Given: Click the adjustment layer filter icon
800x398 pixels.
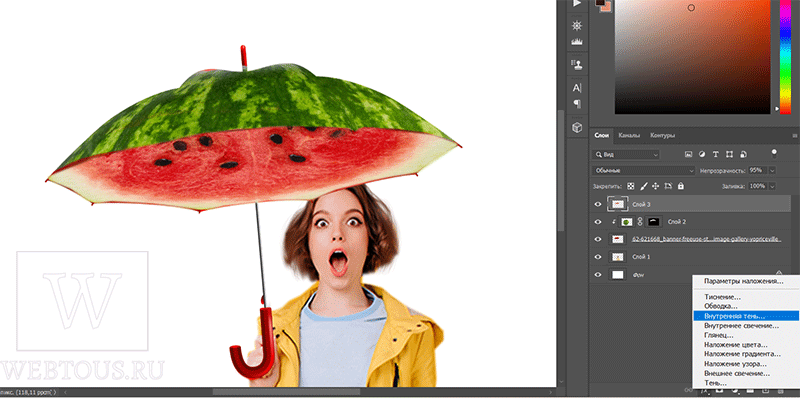Looking at the screenshot, I should tap(702, 154).
